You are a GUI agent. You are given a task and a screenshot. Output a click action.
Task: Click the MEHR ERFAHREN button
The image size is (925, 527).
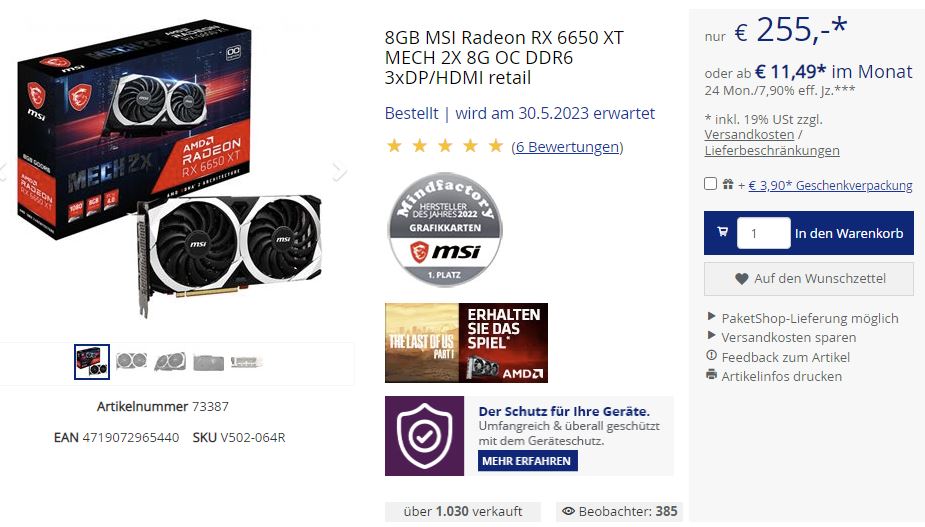click(527, 461)
